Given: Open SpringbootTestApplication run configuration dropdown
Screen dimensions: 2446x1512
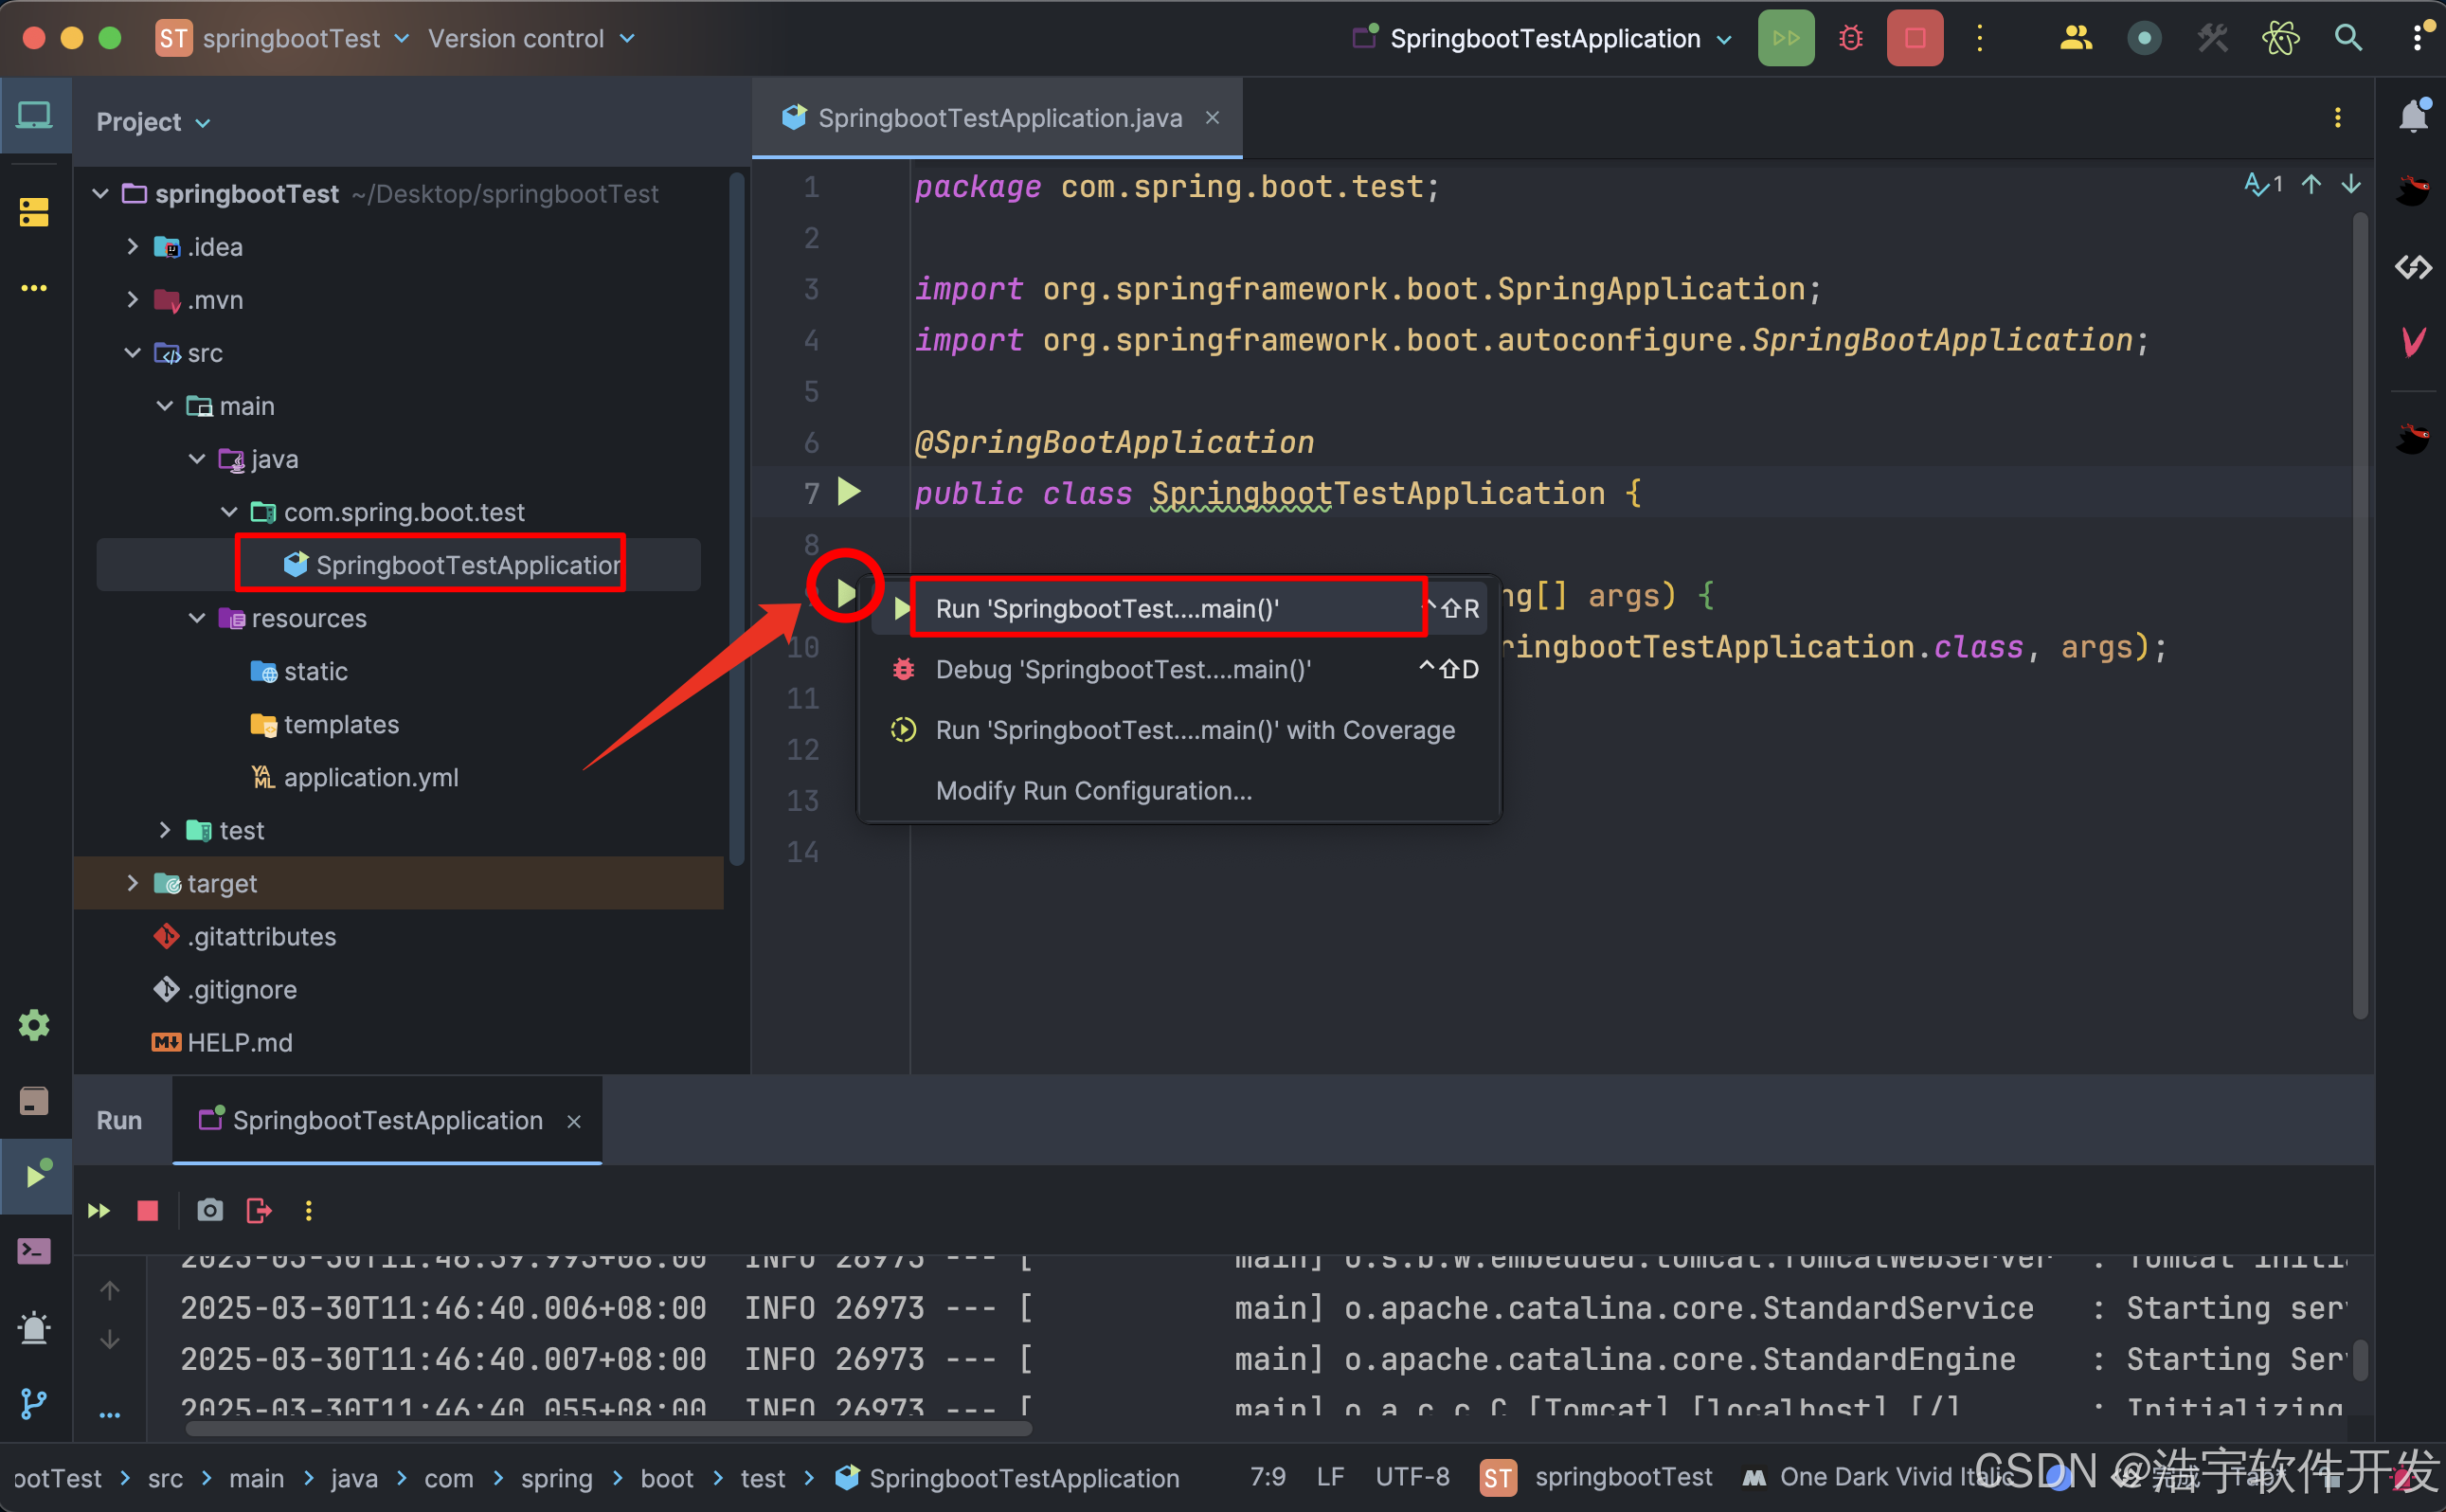Looking at the screenshot, I should (x=1544, y=38).
